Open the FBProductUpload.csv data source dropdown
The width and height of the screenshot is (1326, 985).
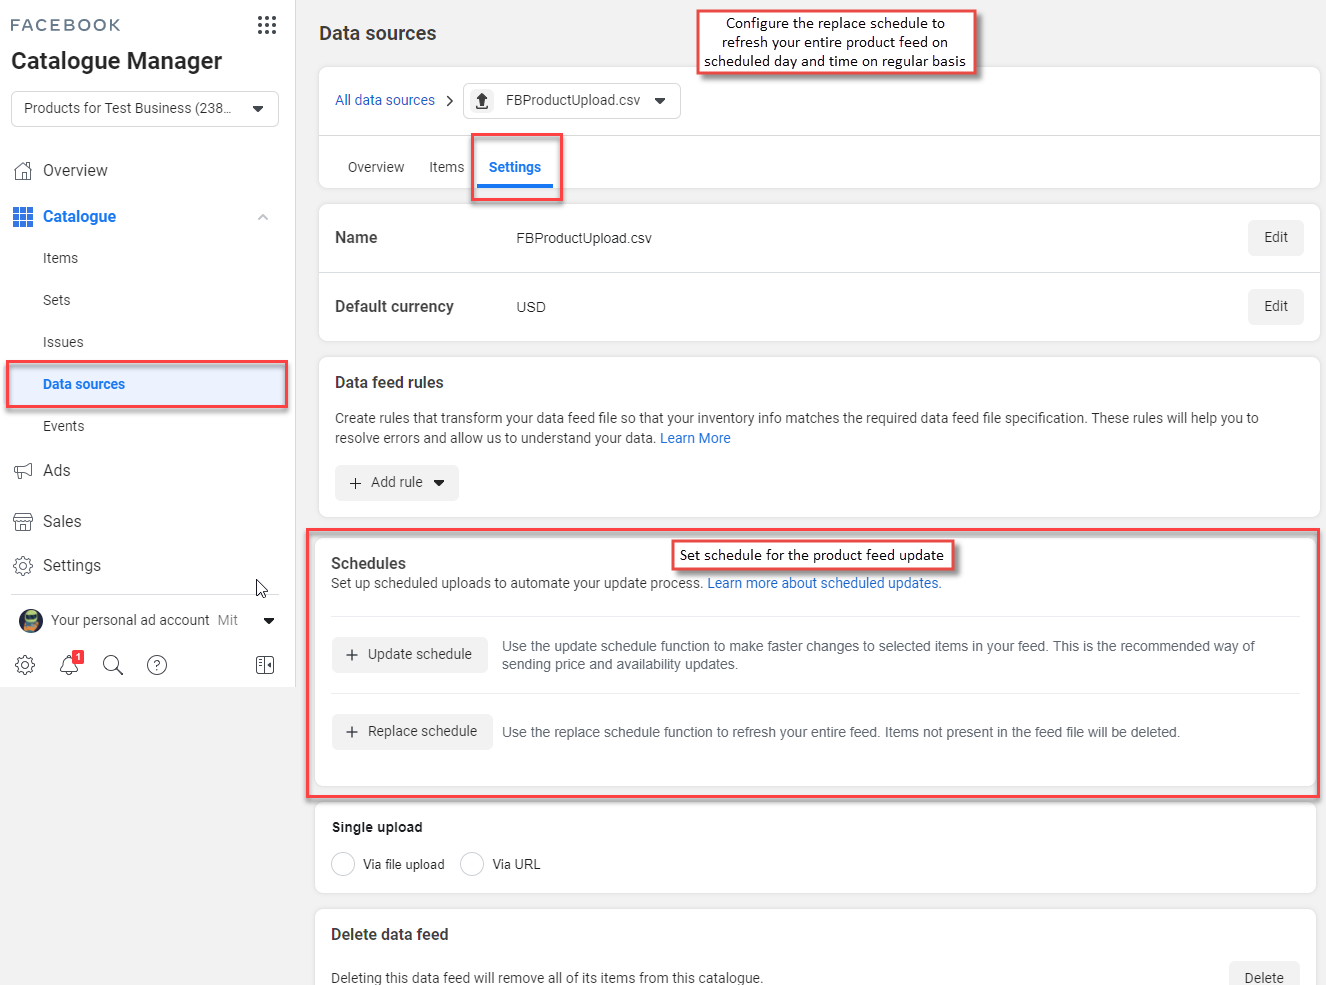572,101
